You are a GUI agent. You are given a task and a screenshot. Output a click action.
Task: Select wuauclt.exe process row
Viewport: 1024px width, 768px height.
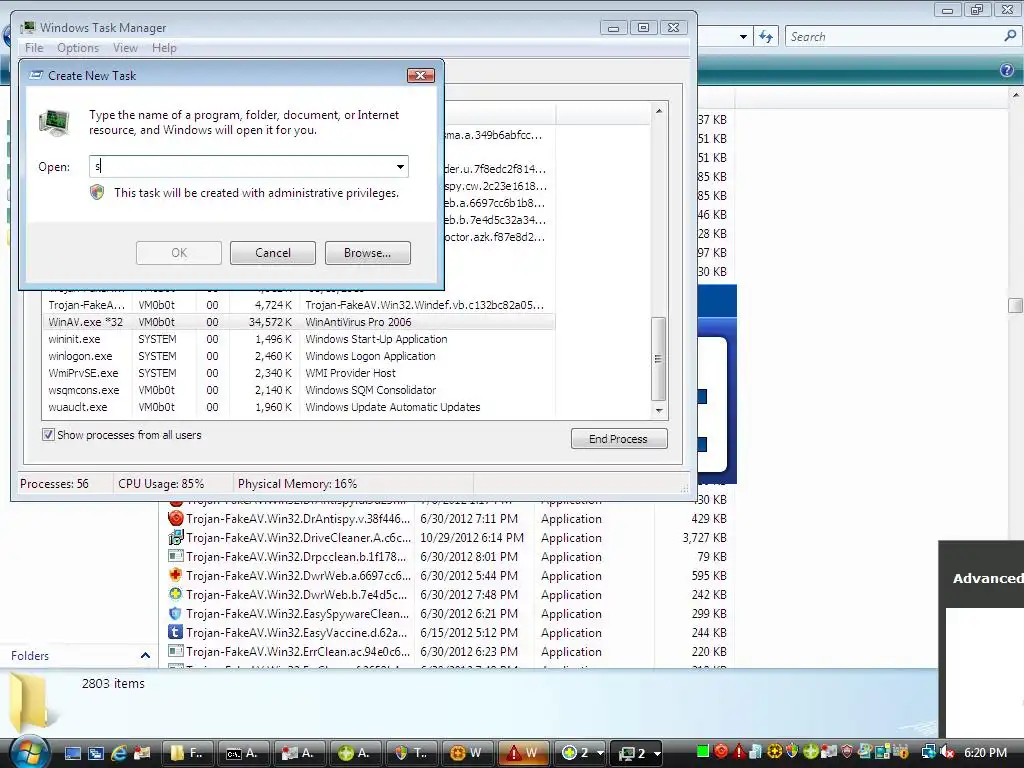pyautogui.click(x=298, y=407)
